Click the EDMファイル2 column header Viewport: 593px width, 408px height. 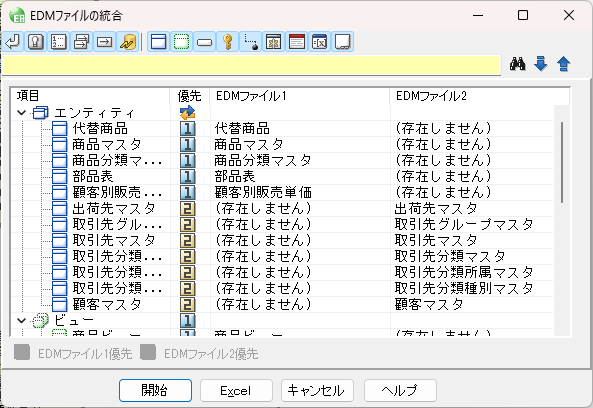[480, 96]
